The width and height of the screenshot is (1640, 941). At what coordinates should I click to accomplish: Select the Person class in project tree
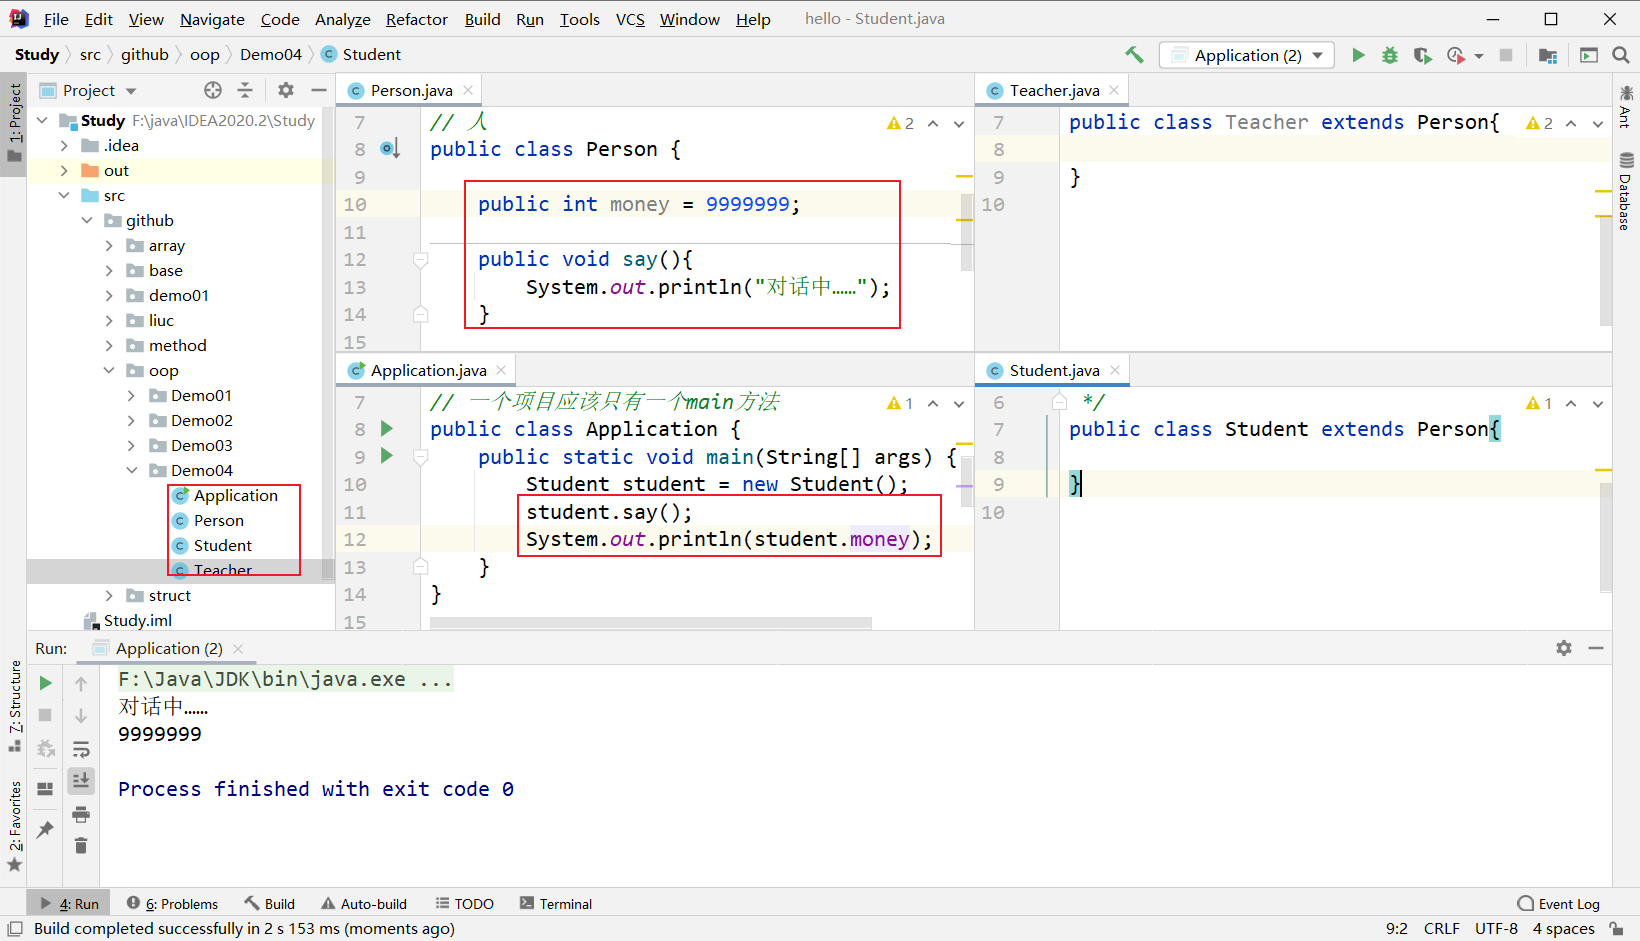[x=218, y=521]
